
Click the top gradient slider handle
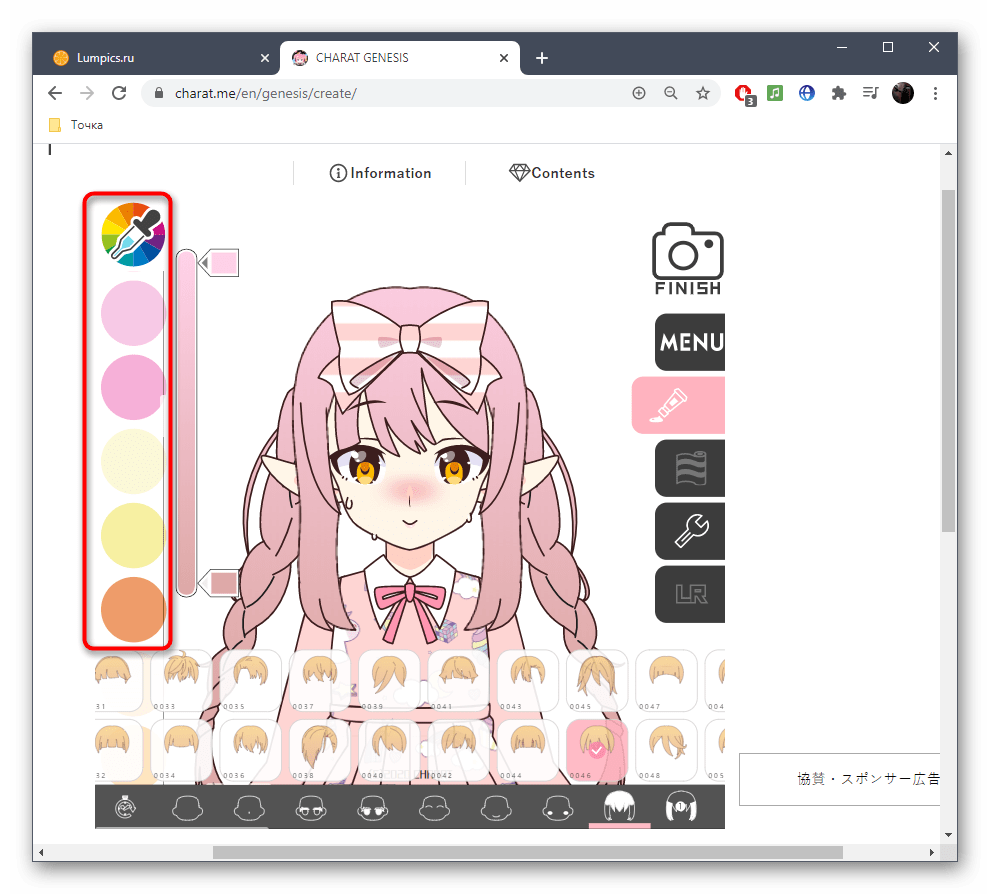(x=219, y=263)
